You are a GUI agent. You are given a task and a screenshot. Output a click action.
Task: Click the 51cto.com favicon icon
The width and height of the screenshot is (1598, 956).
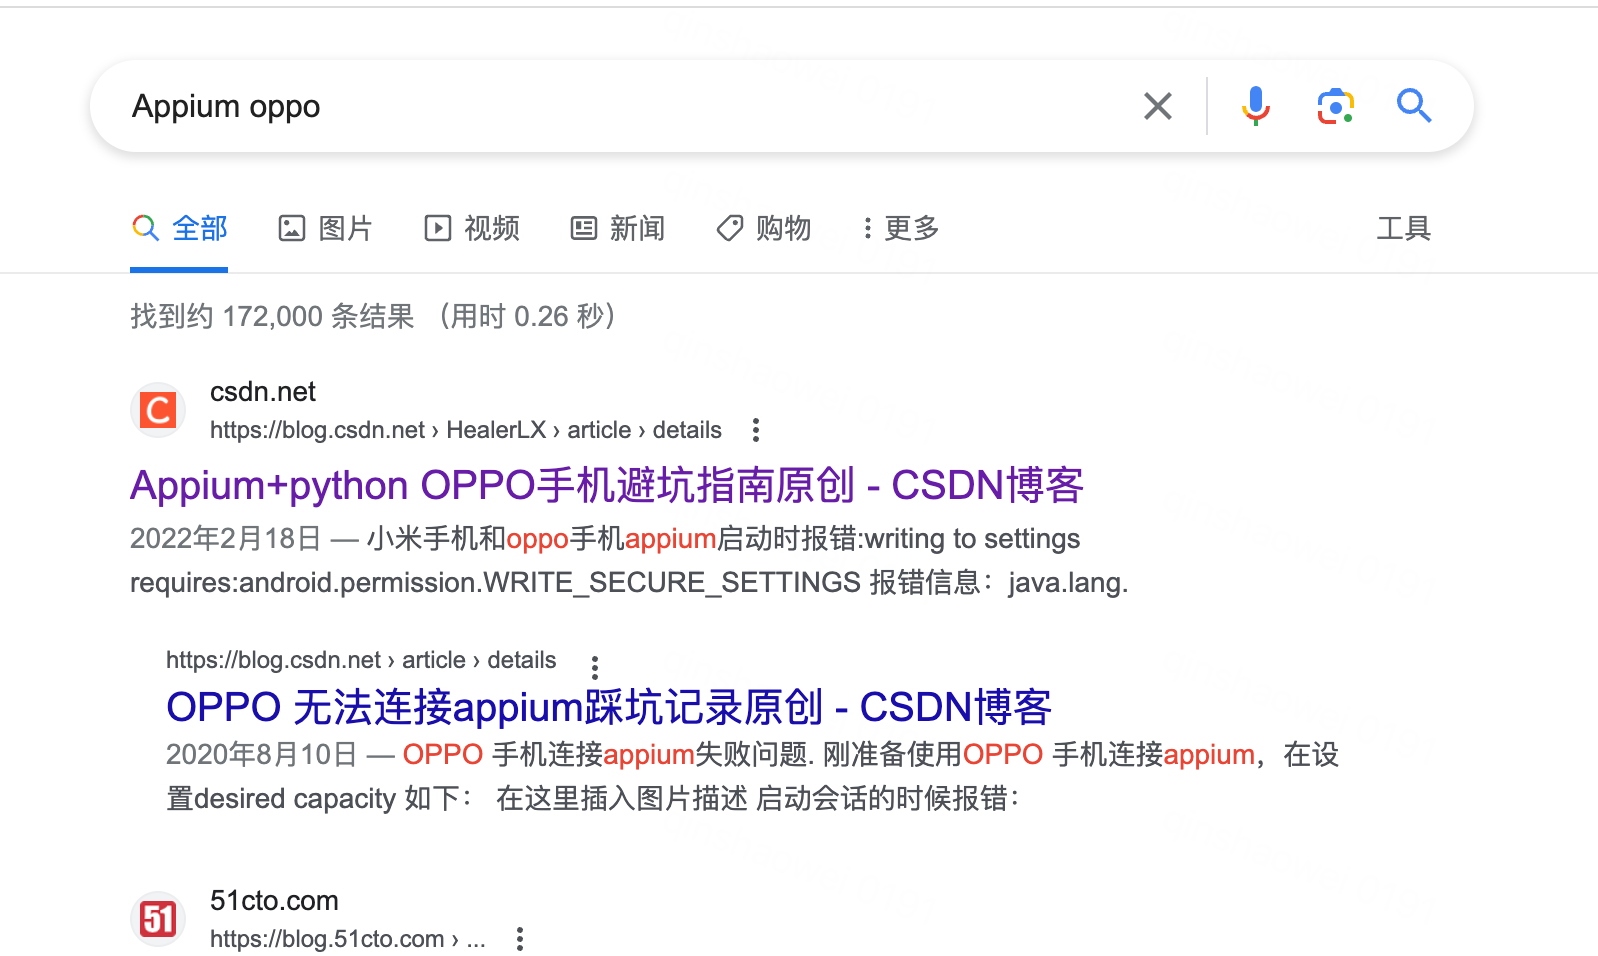pos(158,919)
